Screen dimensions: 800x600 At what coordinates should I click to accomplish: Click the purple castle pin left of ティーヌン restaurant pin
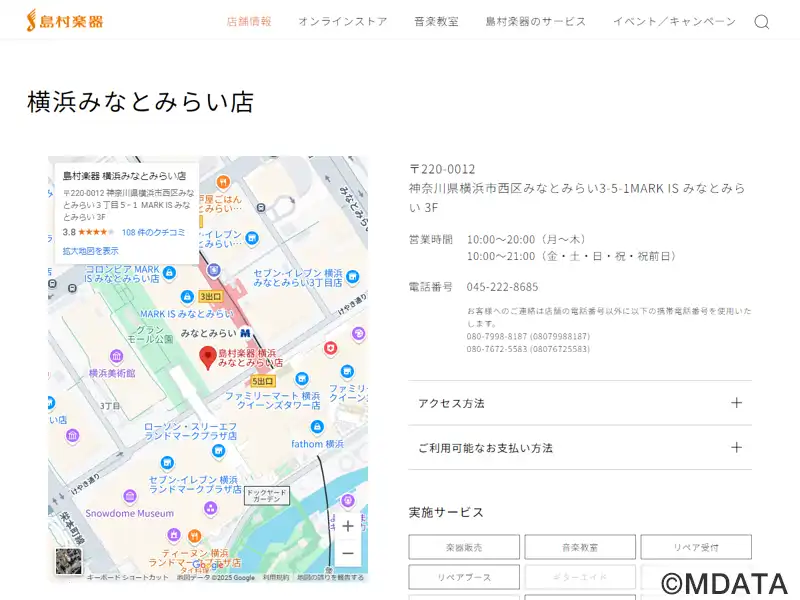(x=174, y=535)
